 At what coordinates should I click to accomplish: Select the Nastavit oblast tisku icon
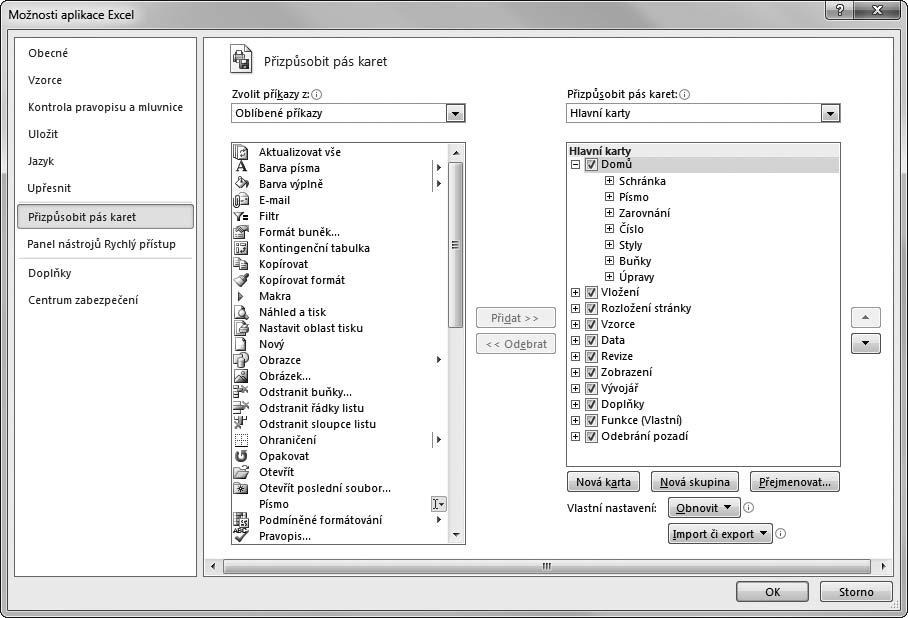241,328
